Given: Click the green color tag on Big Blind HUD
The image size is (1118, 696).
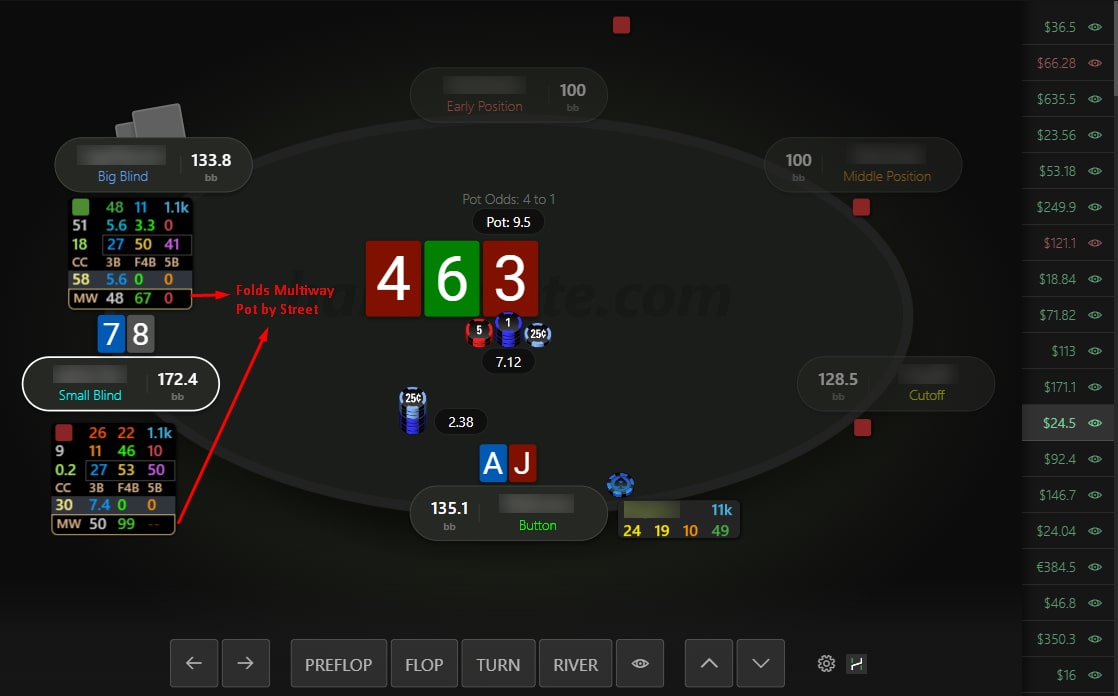Looking at the screenshot, I should (x=81, y=207).
